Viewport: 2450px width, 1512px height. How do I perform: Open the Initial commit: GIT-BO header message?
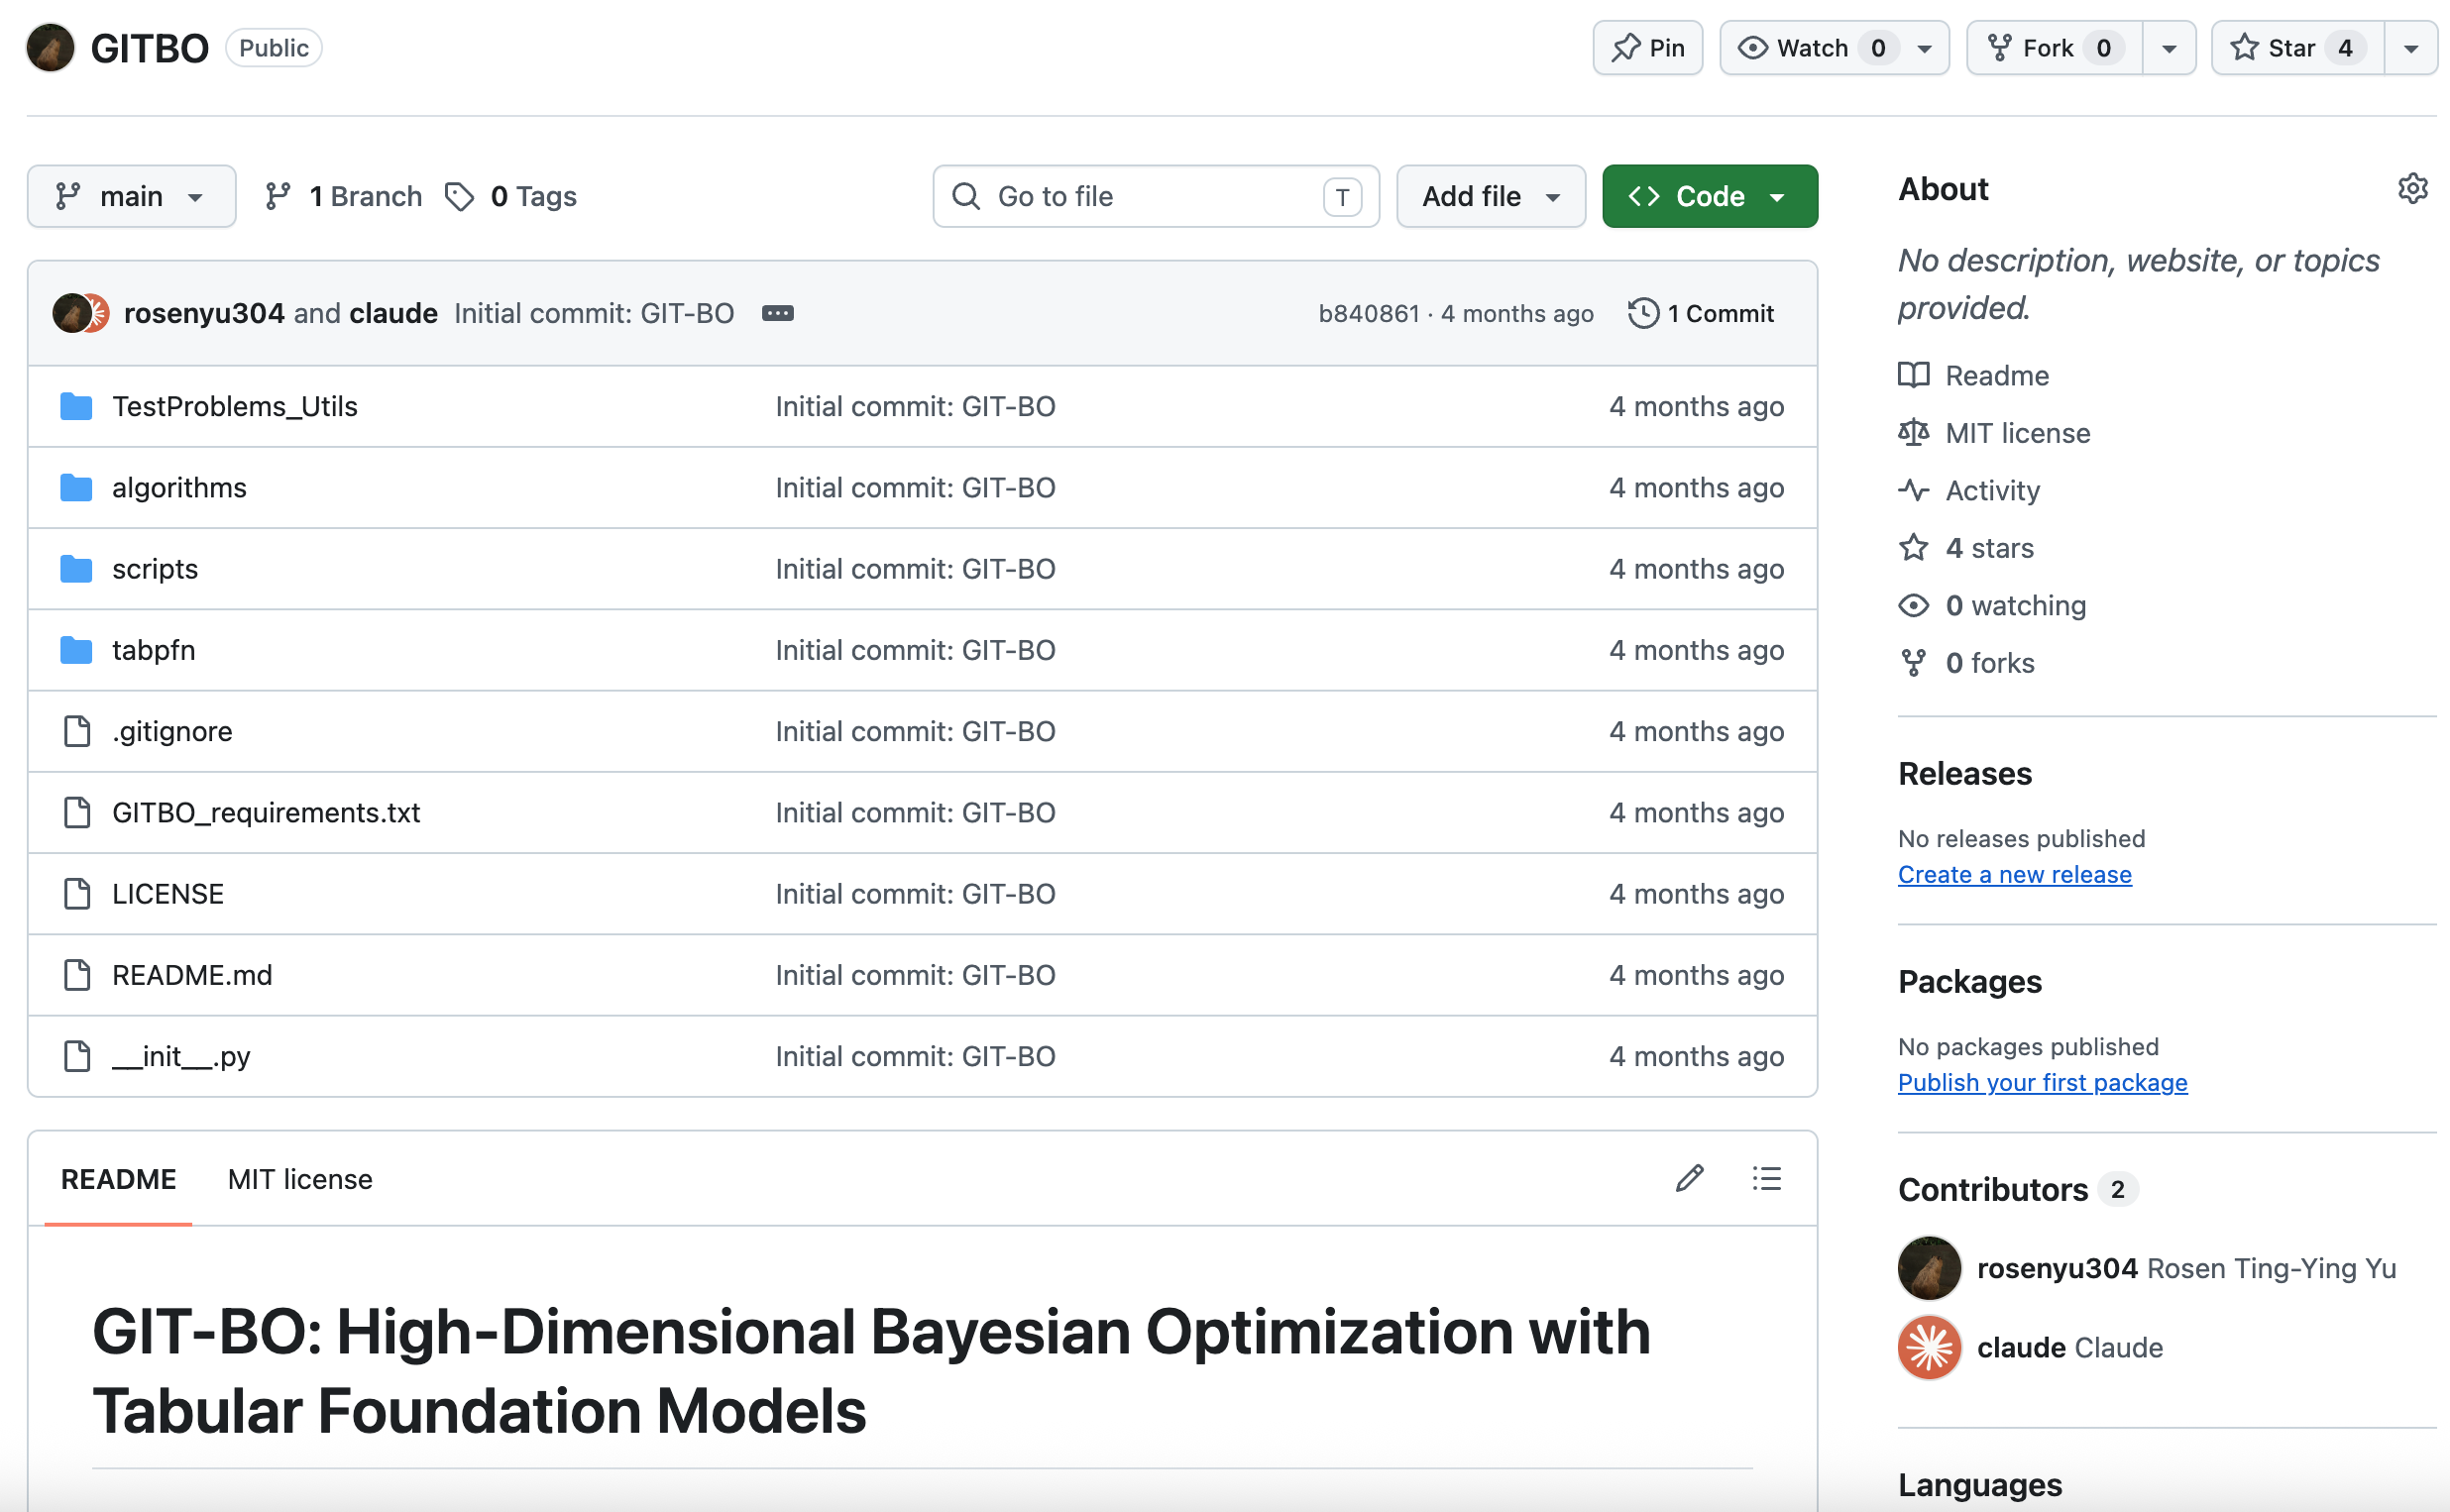(x=594, y=313)
